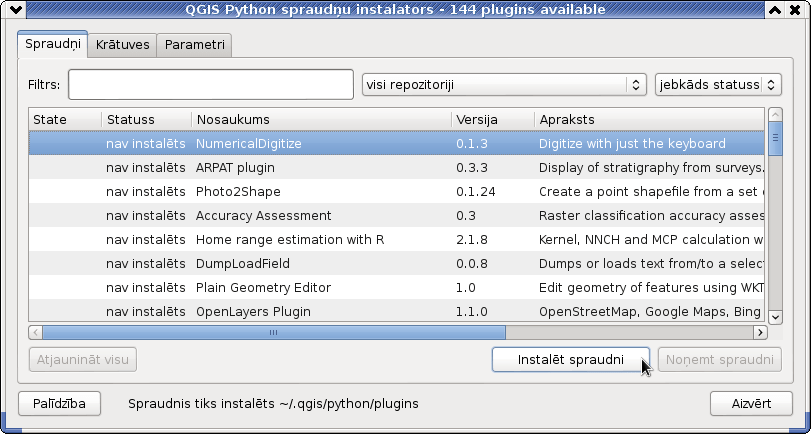Select the NumericalDigitize plugin row
This screenshot has width=811, height=434.
coord(396,143)
